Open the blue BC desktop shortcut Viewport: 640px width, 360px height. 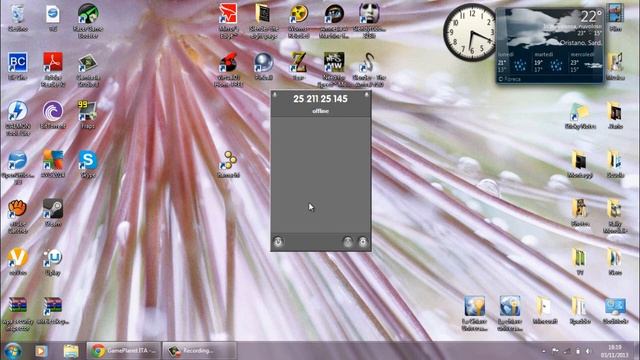coord(18,65)
